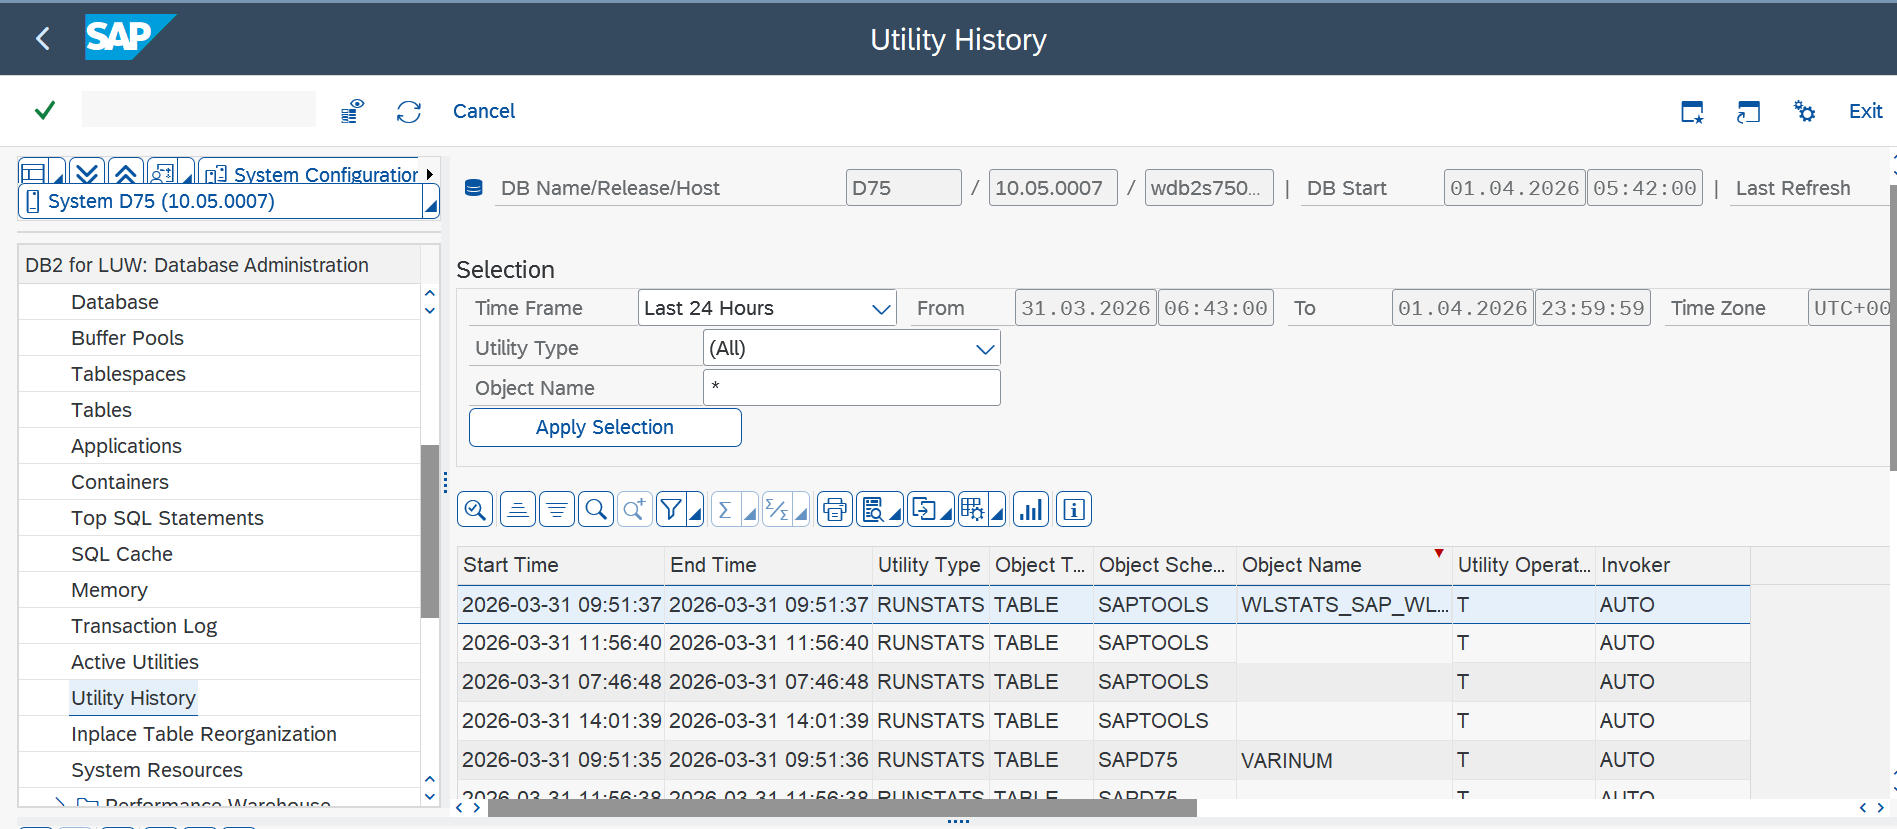Open the bar chart graphic icon
This screenshot has height=829, width=1897.
tap(1030, 510)
